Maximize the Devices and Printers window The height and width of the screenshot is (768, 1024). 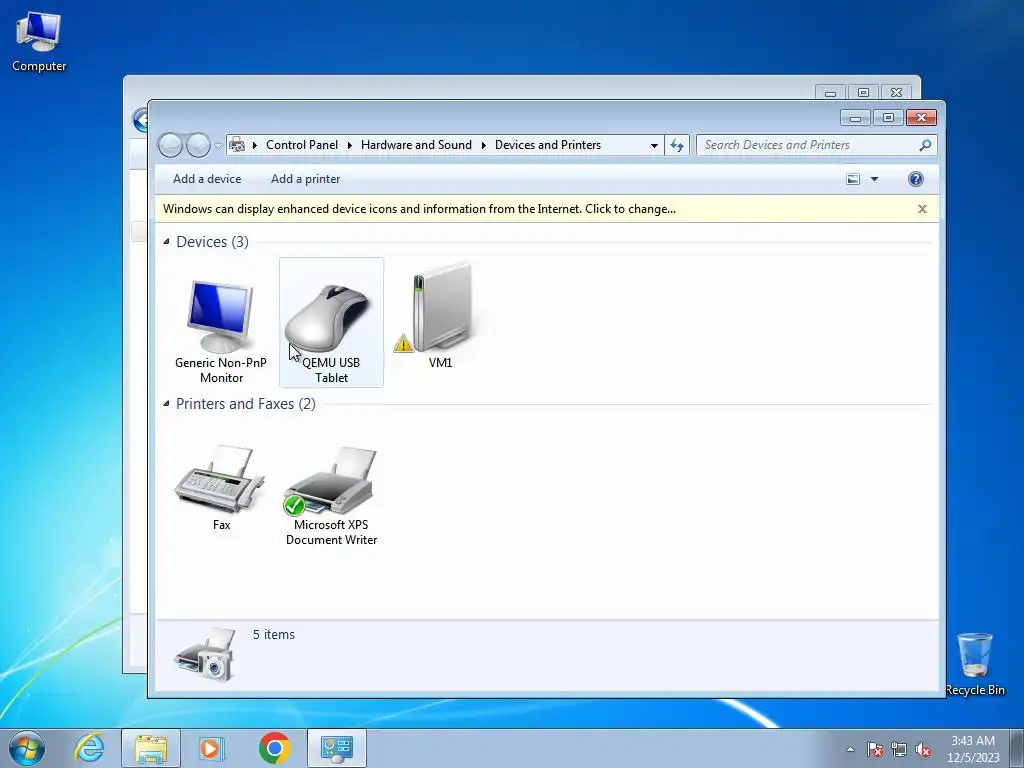[x=888, y=118]
